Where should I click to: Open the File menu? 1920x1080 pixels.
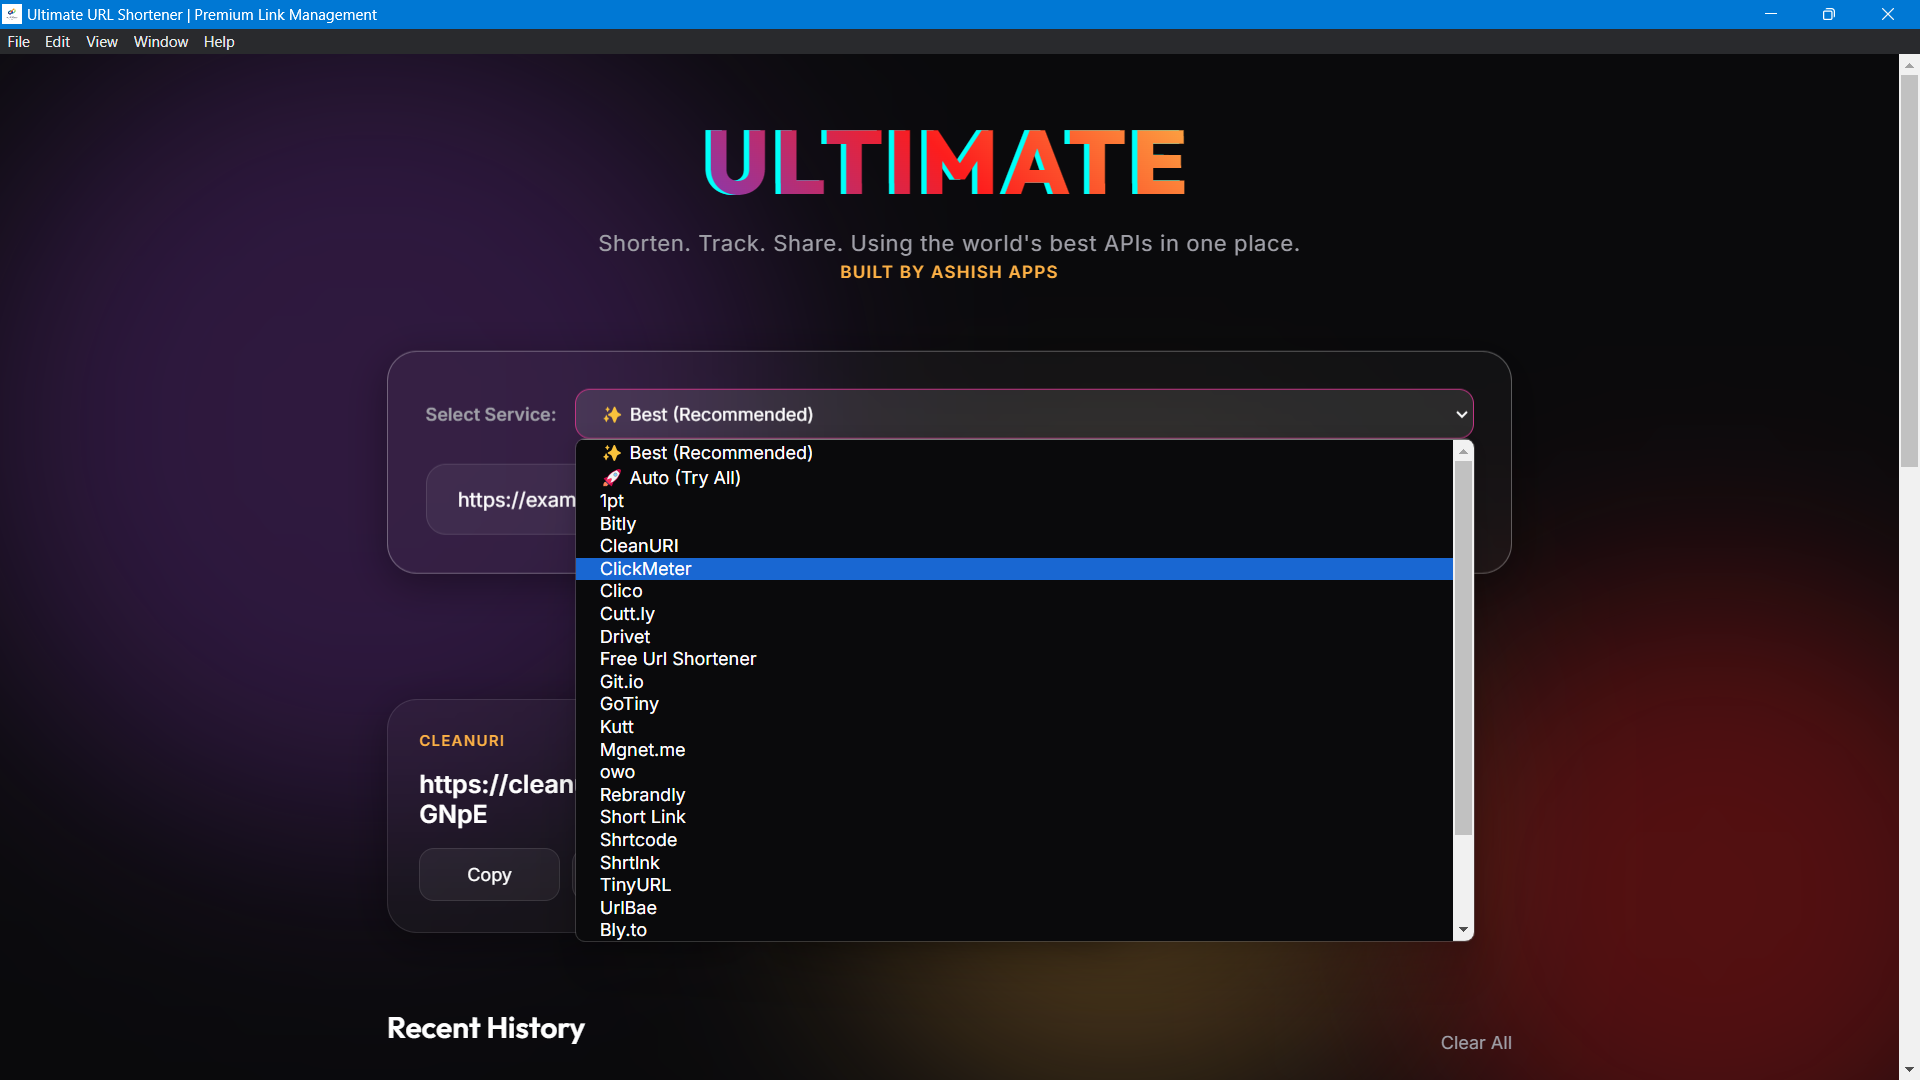point(18,42)
